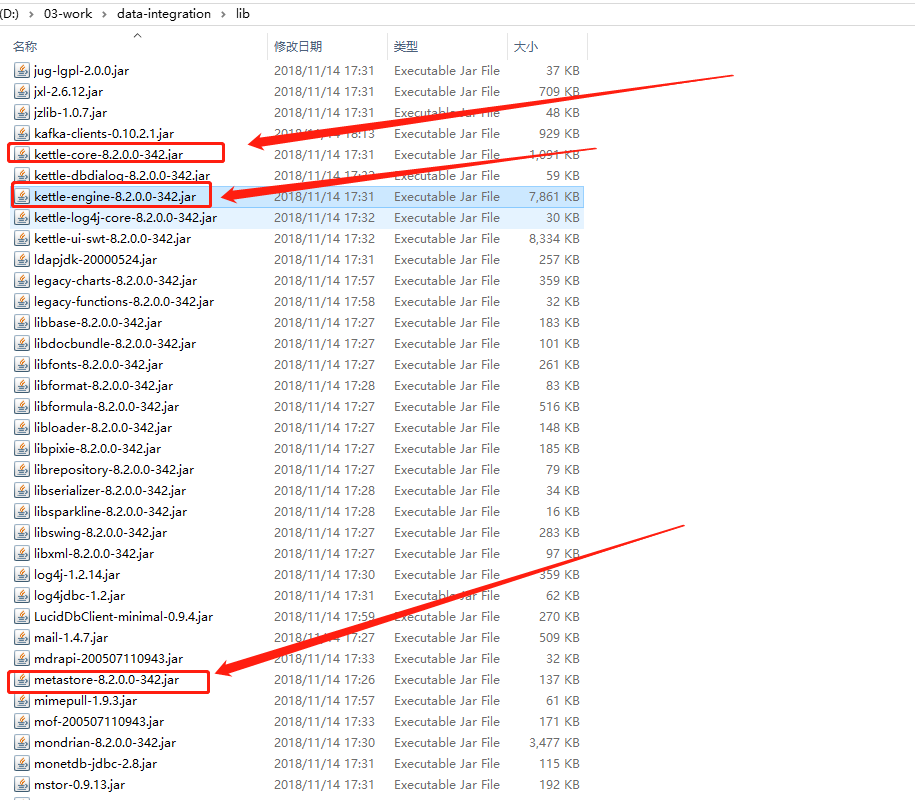Viewport: 915px width, 800px height.
Task: Select the kettle-ui-swt-8.2.0.0-342.jar file
Action: [x=112, y=239]
